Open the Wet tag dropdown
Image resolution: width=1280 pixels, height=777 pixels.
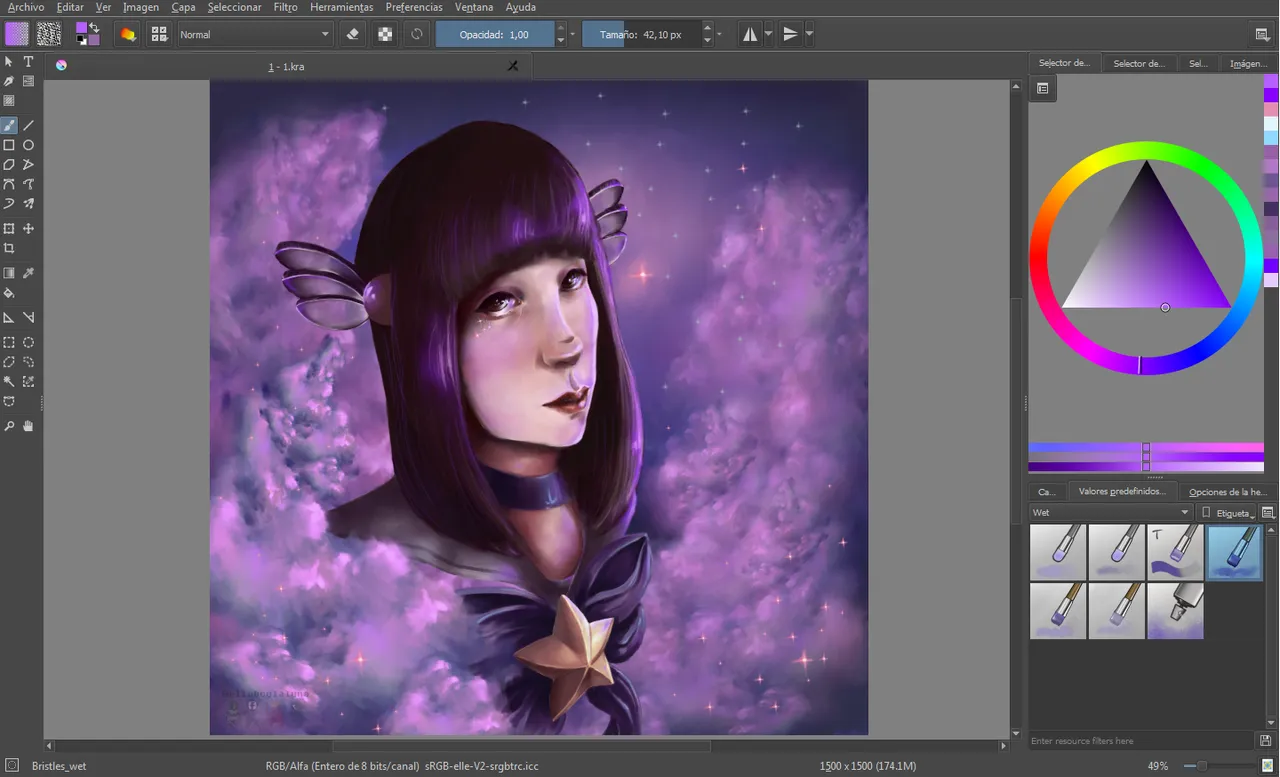pyautogui.click(x=1111, y=512)
